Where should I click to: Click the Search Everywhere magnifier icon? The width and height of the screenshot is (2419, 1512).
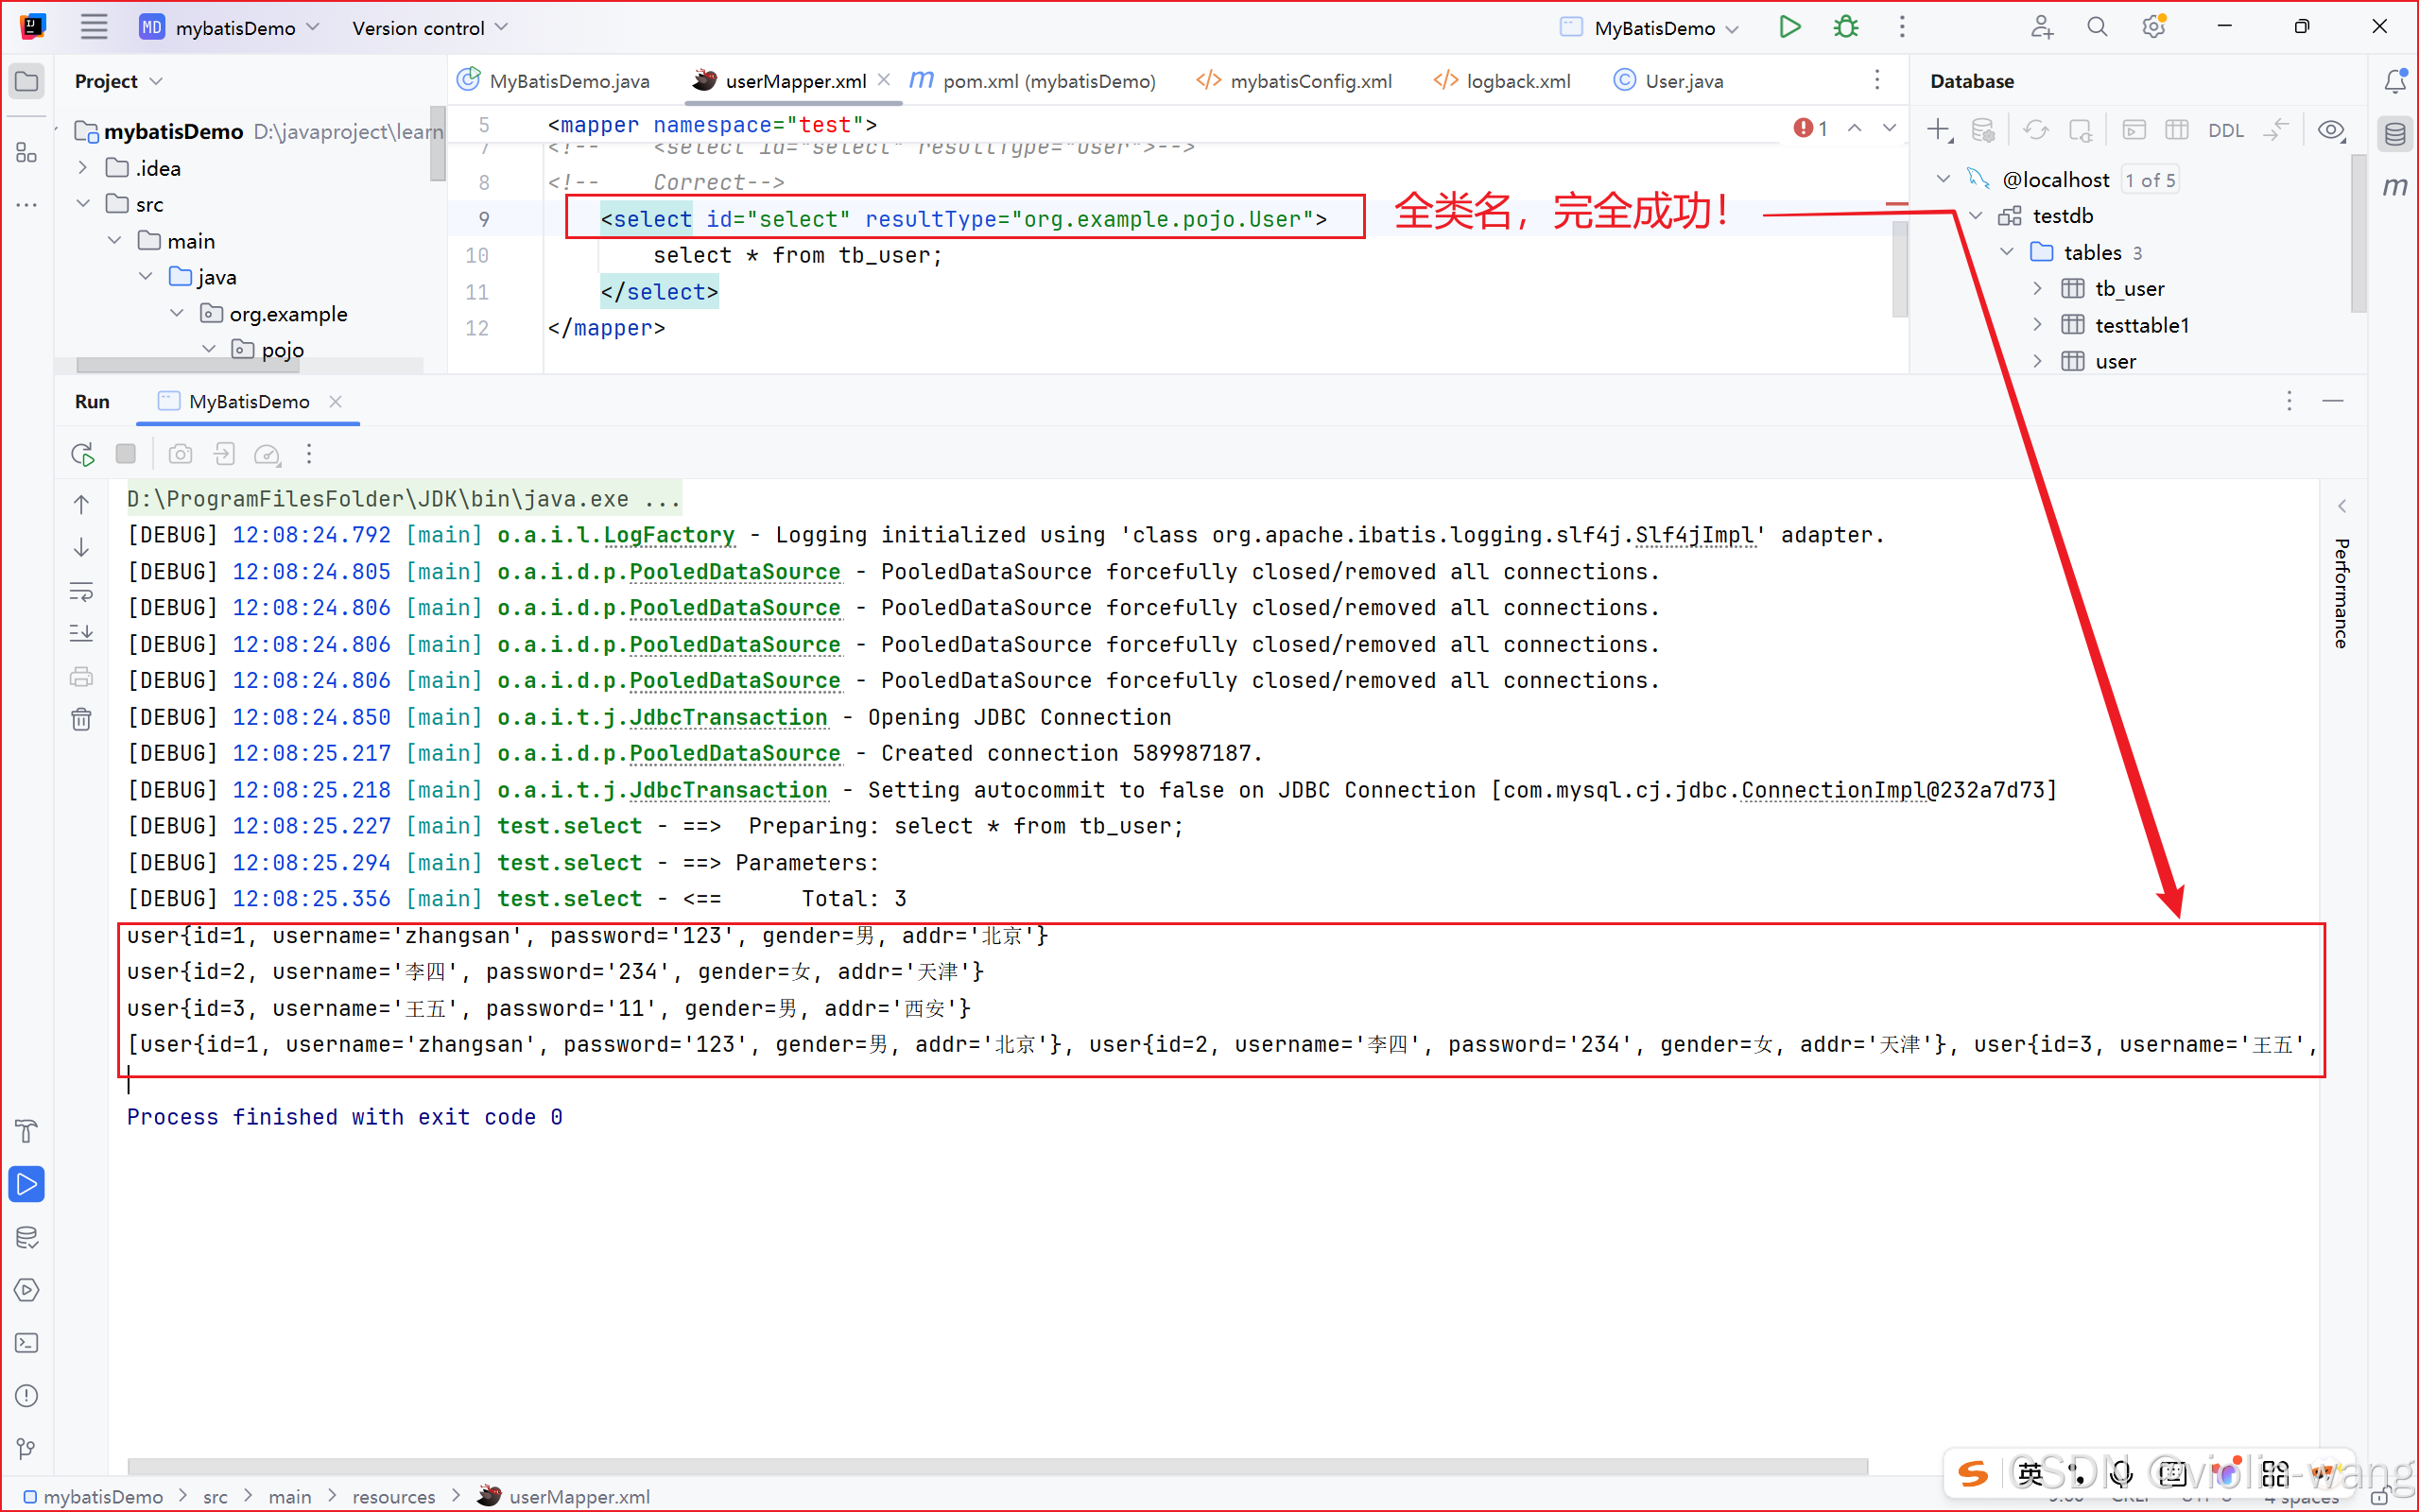[x=2097, y=27]
